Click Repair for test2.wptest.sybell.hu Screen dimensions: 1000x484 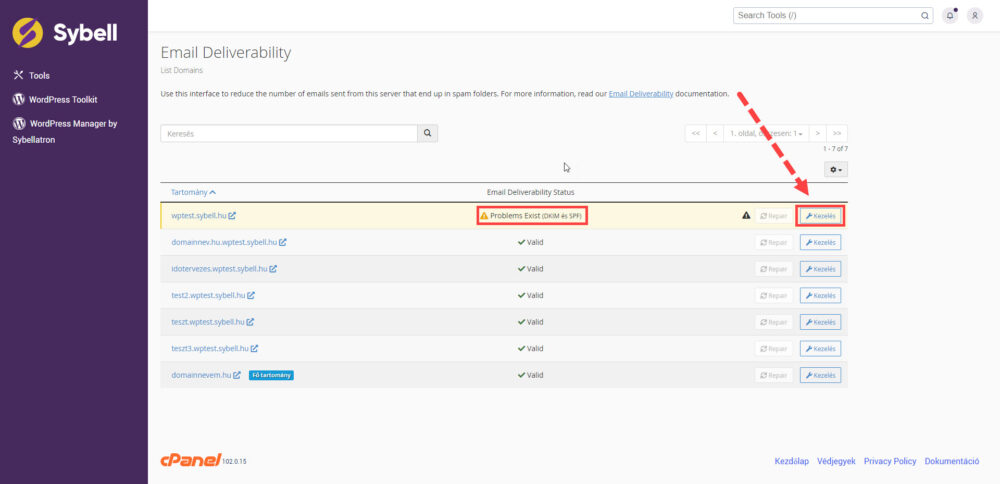[774, 295]
